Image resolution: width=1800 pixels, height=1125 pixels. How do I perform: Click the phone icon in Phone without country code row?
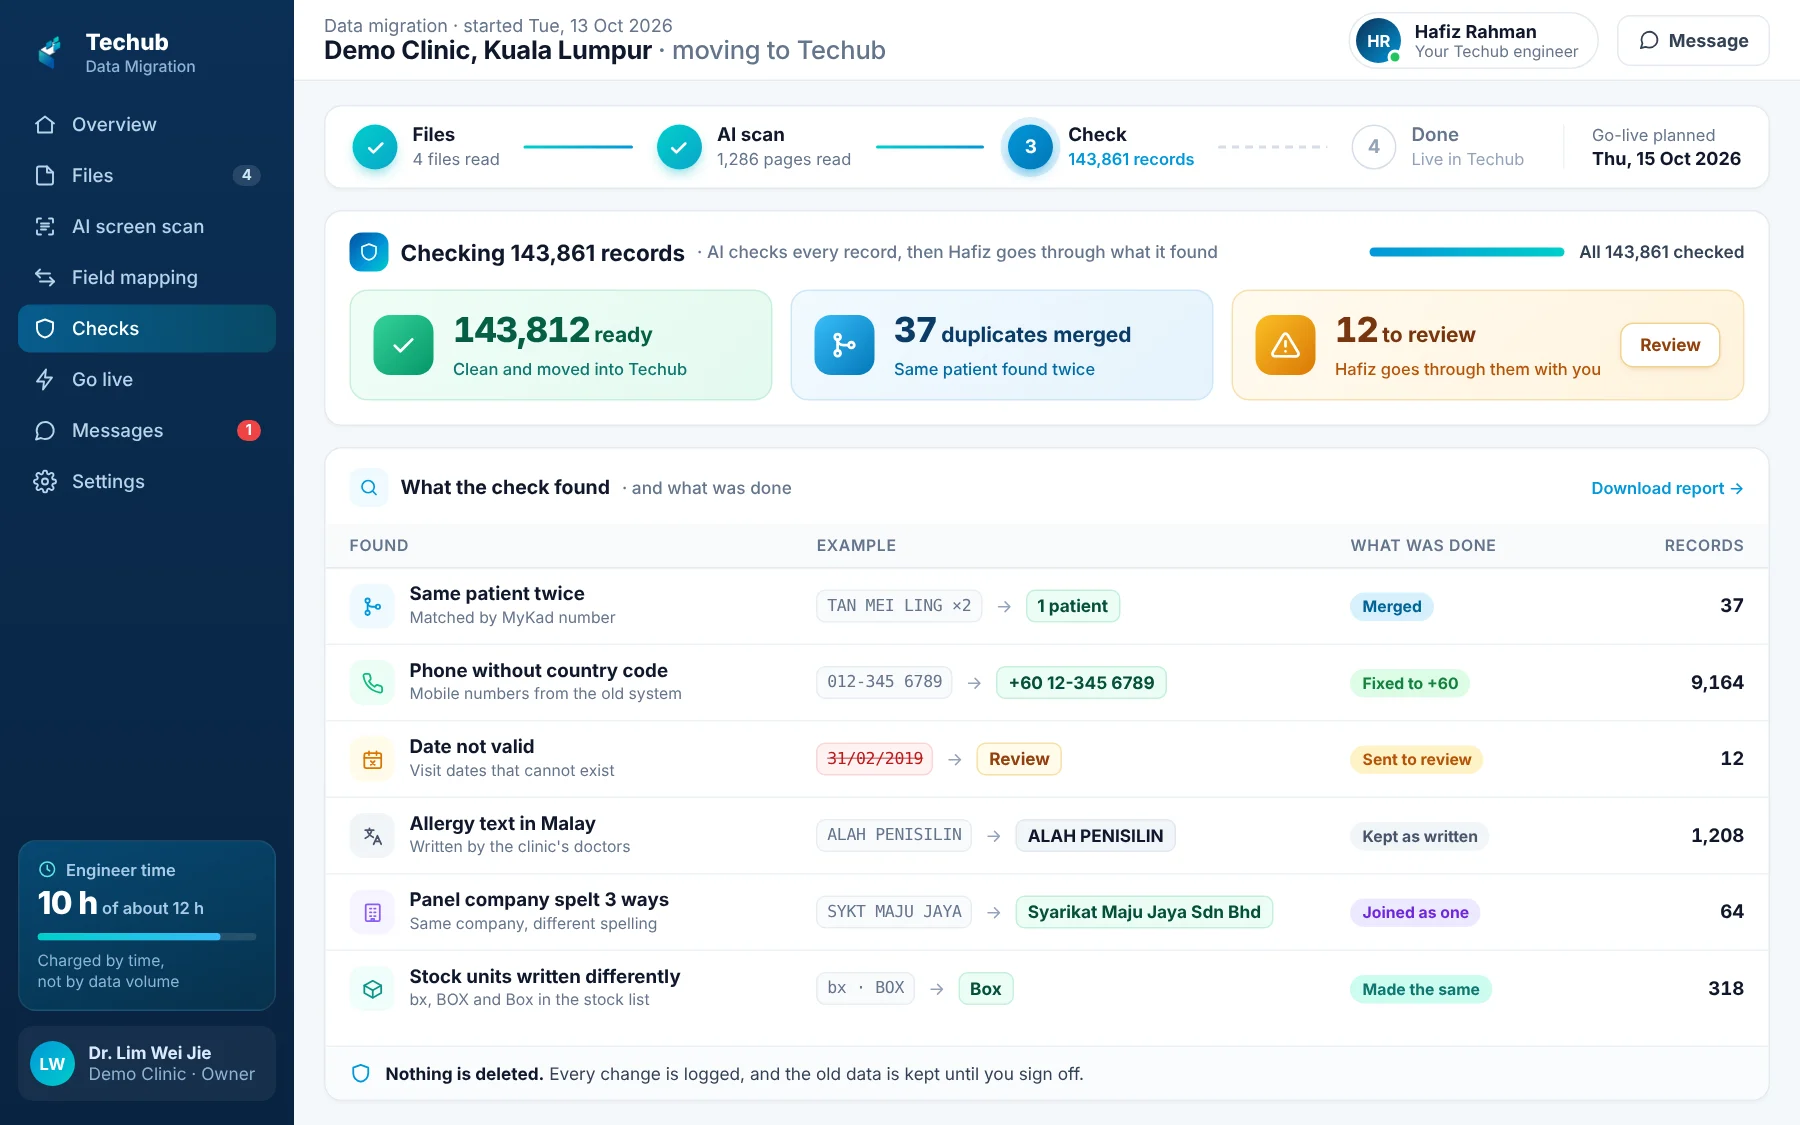[x=372, y=683]
